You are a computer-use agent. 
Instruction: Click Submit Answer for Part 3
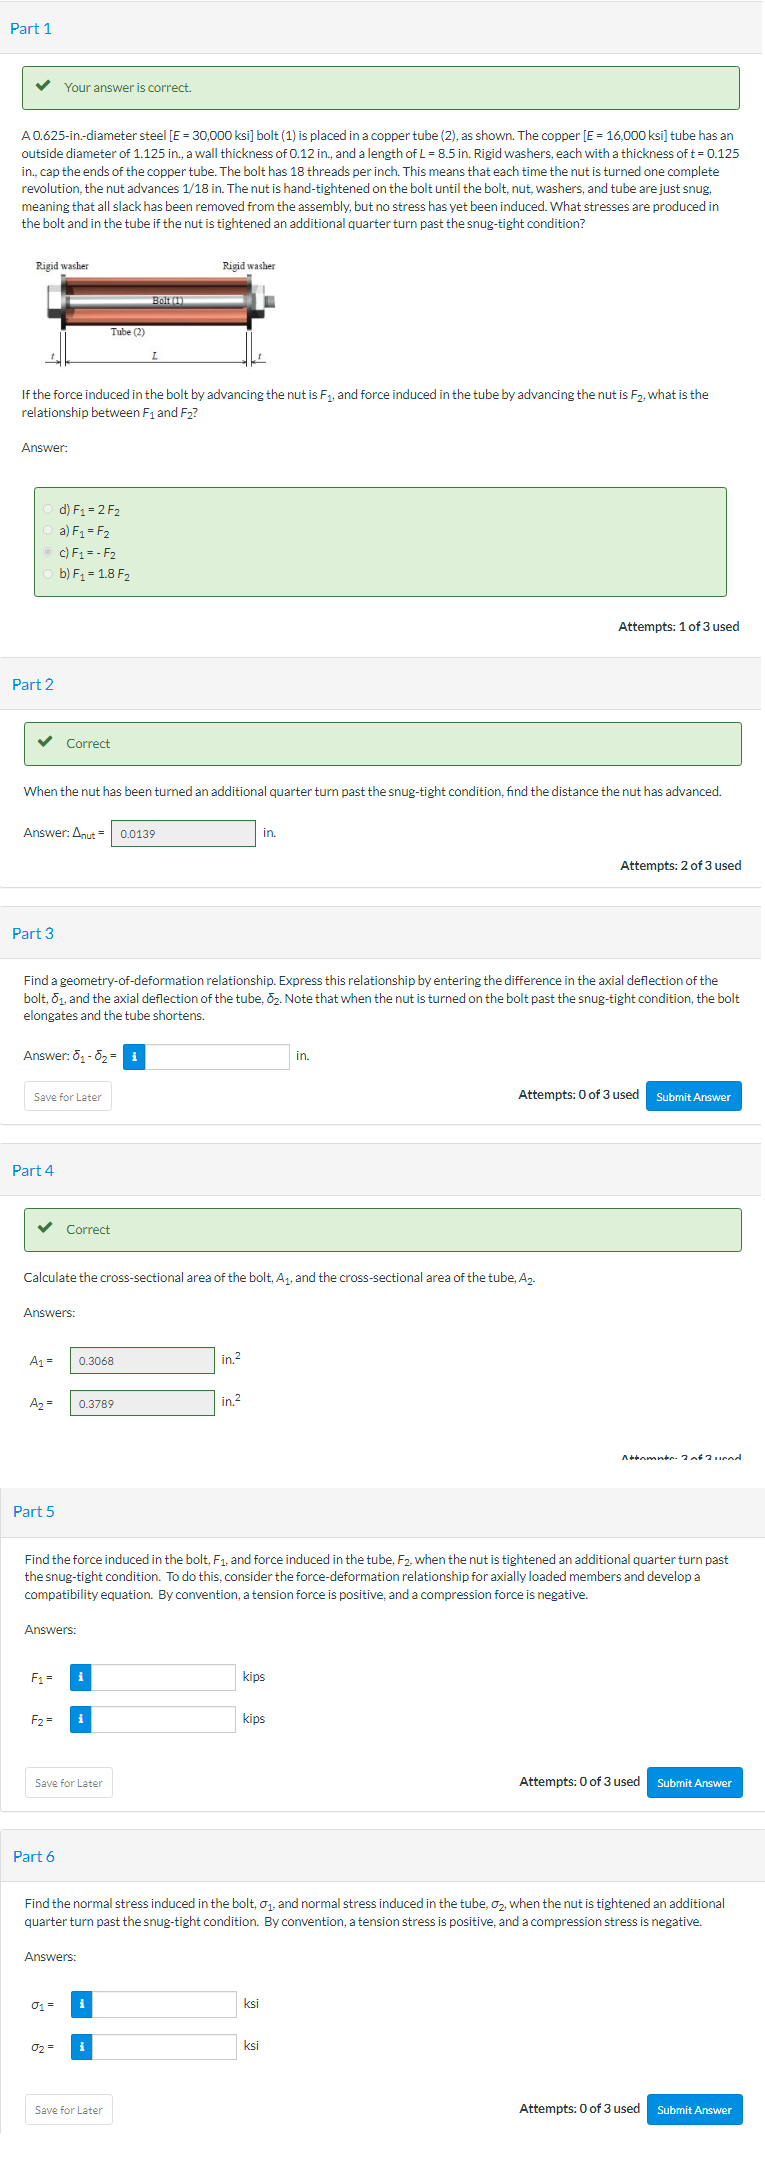[693, 1095]
